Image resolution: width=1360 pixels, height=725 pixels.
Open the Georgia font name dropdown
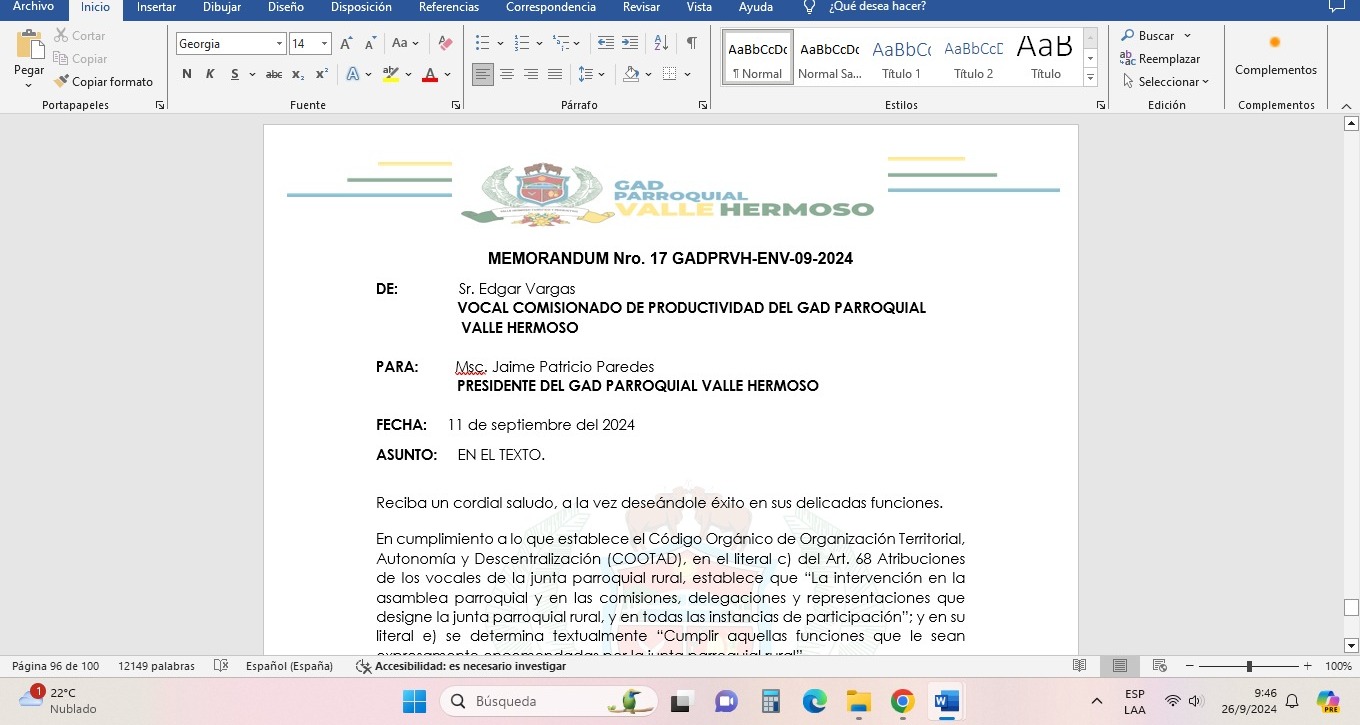280,44
